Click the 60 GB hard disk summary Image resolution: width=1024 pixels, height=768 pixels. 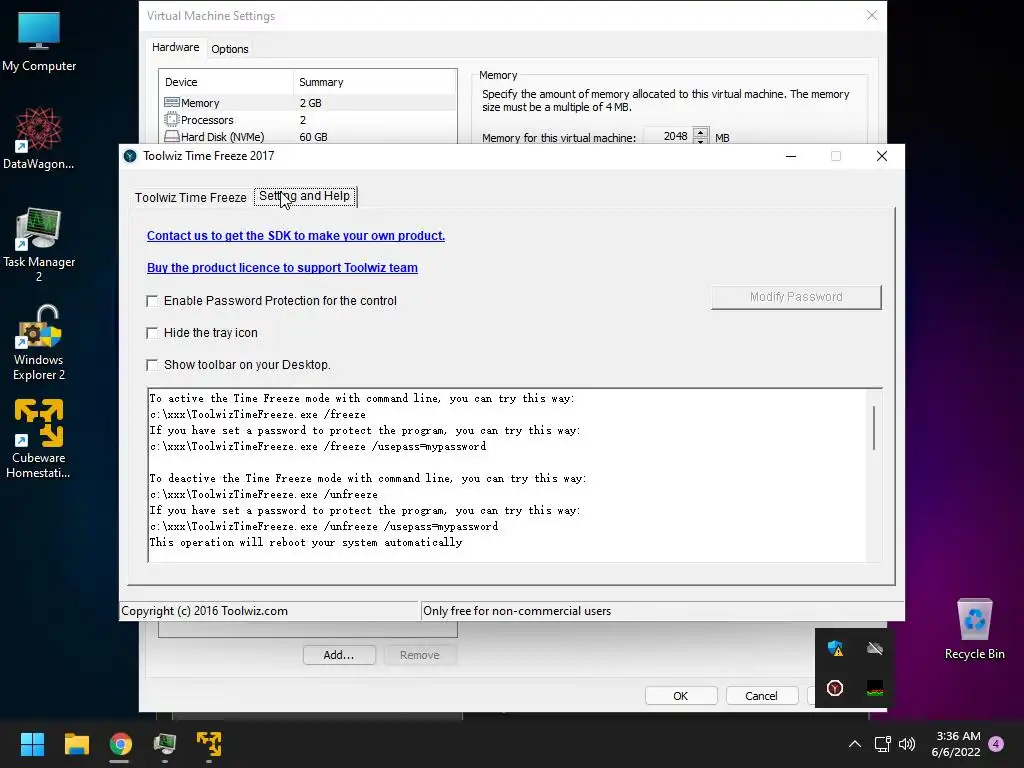313,137
